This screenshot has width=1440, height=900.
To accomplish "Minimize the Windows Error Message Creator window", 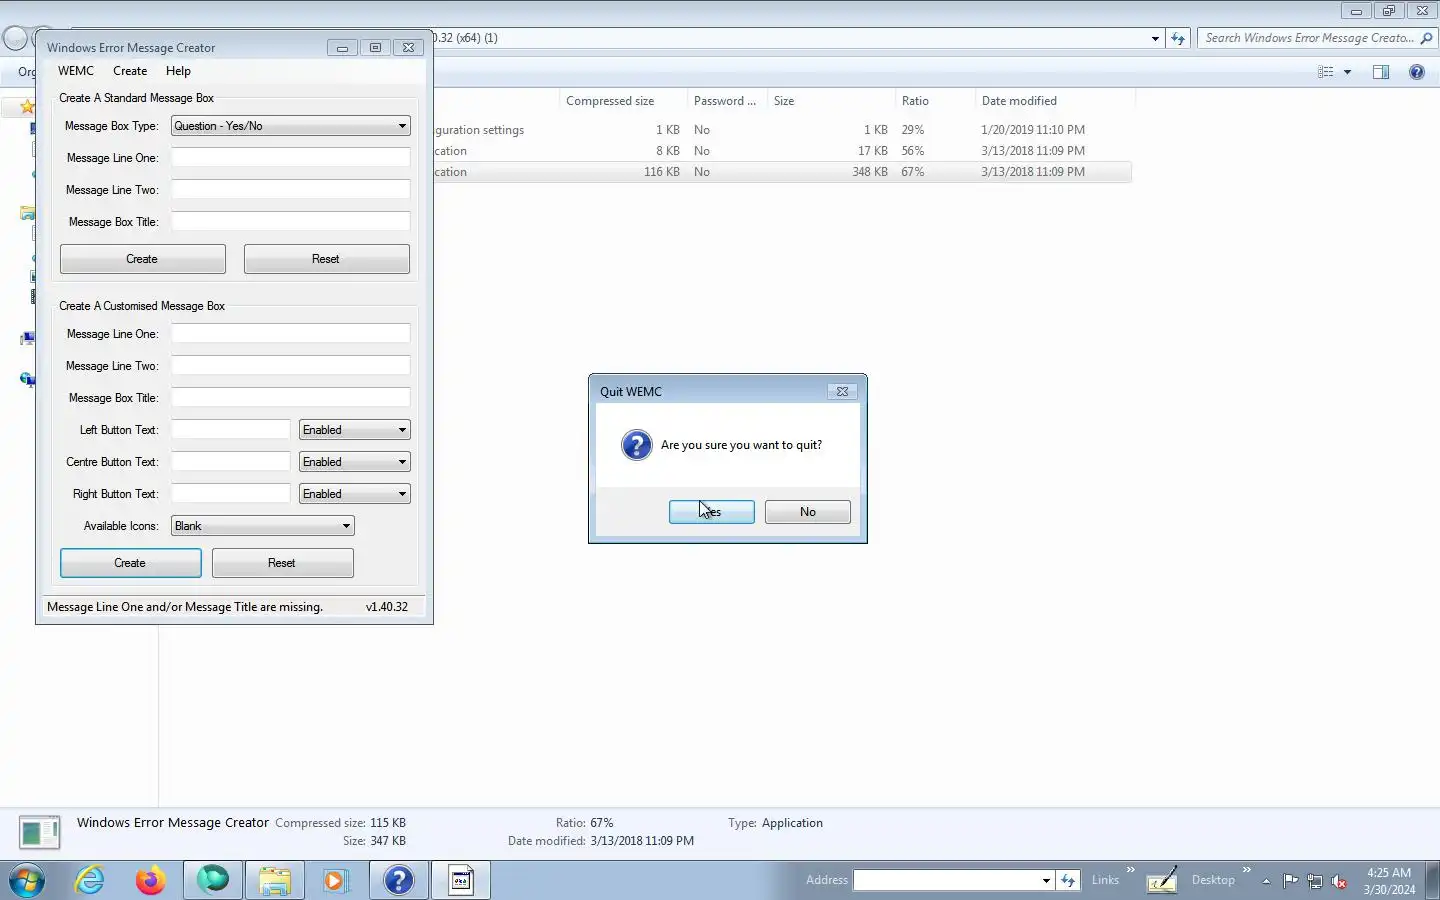I will pos(342,48).
